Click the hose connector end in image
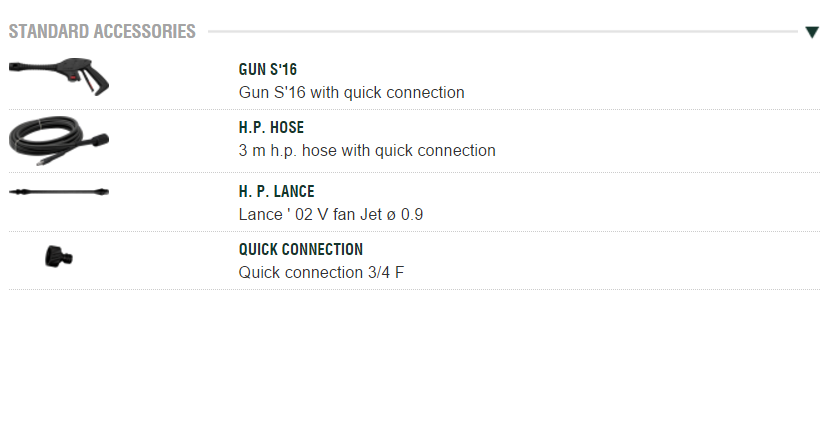 click(97, 139)
